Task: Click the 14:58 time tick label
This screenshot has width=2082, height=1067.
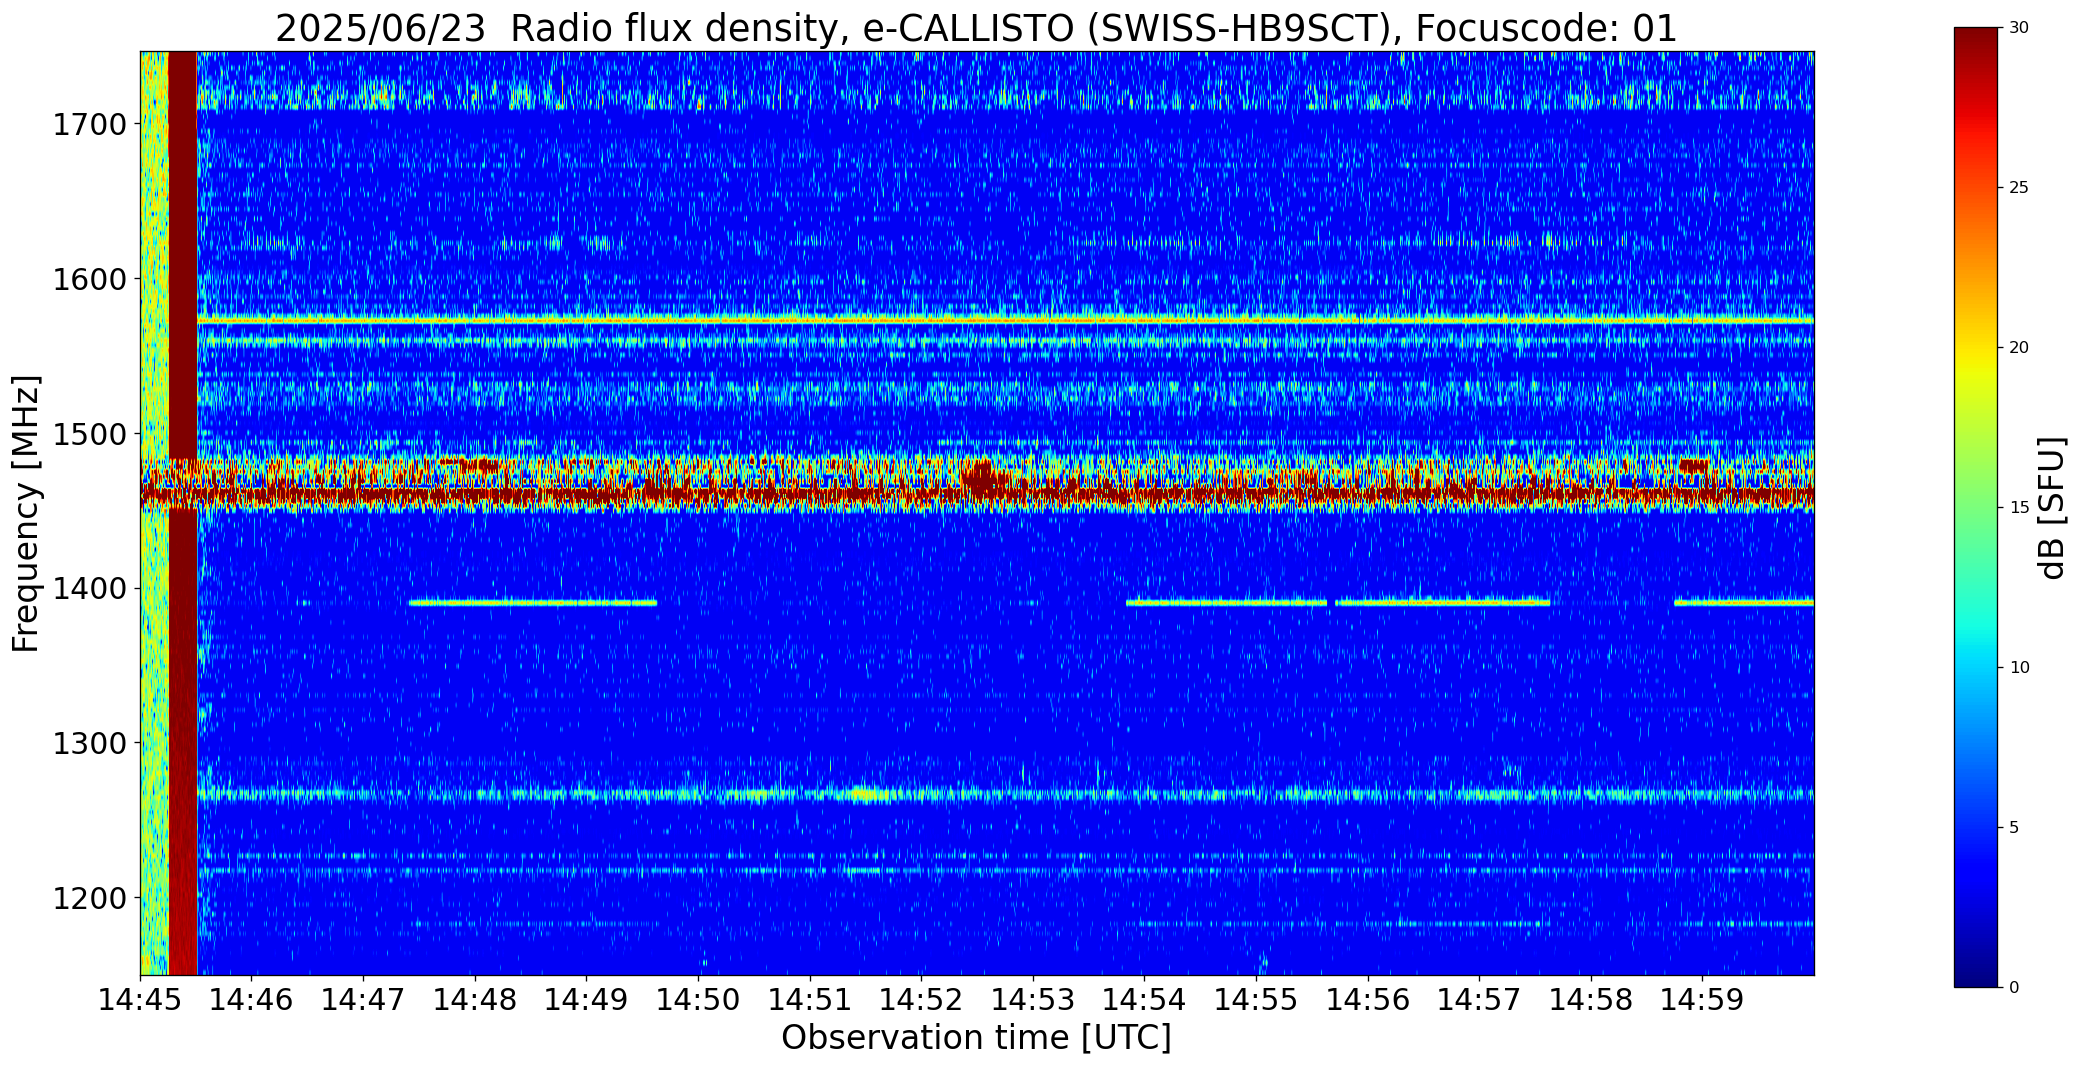Action: click(1591, 998)
